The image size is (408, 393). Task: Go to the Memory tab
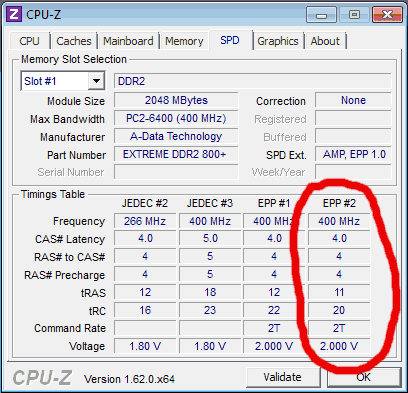click(184, 41)
